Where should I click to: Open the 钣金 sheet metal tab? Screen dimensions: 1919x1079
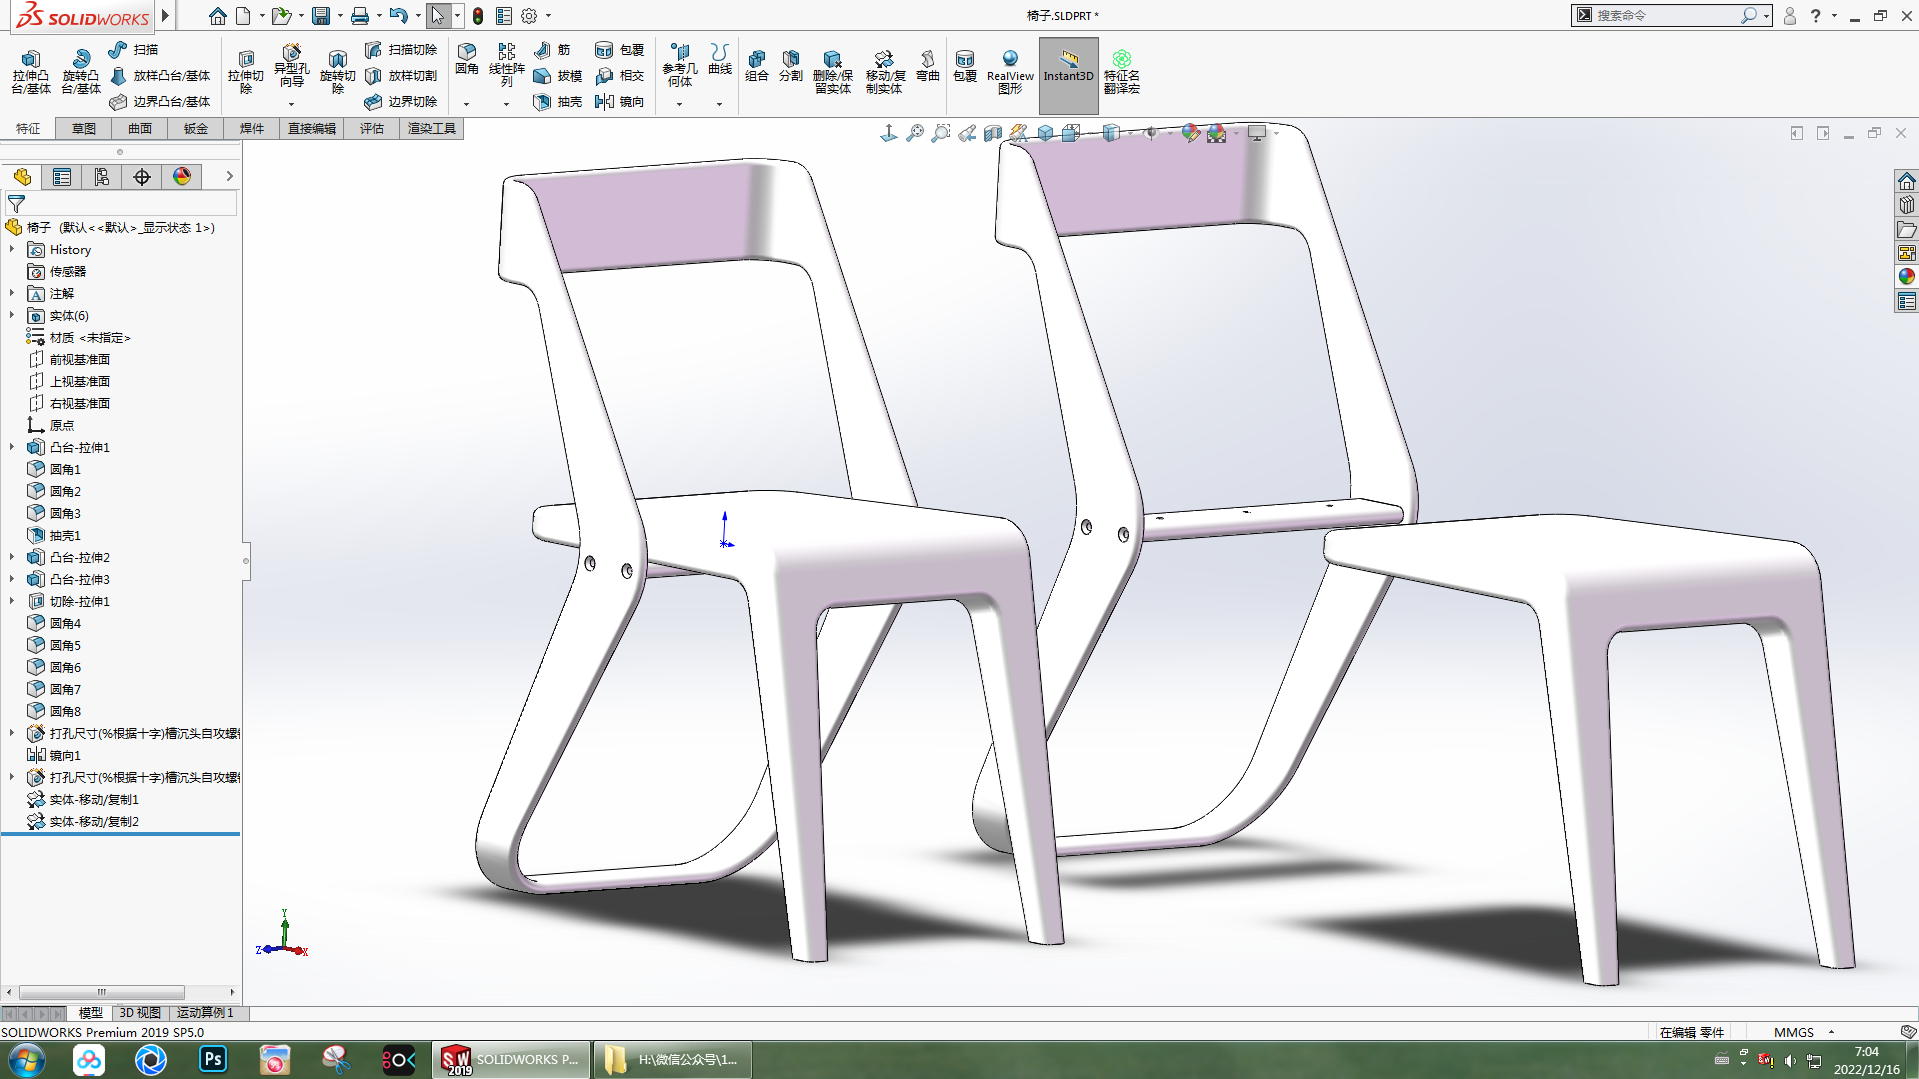(x=196, y=128)
